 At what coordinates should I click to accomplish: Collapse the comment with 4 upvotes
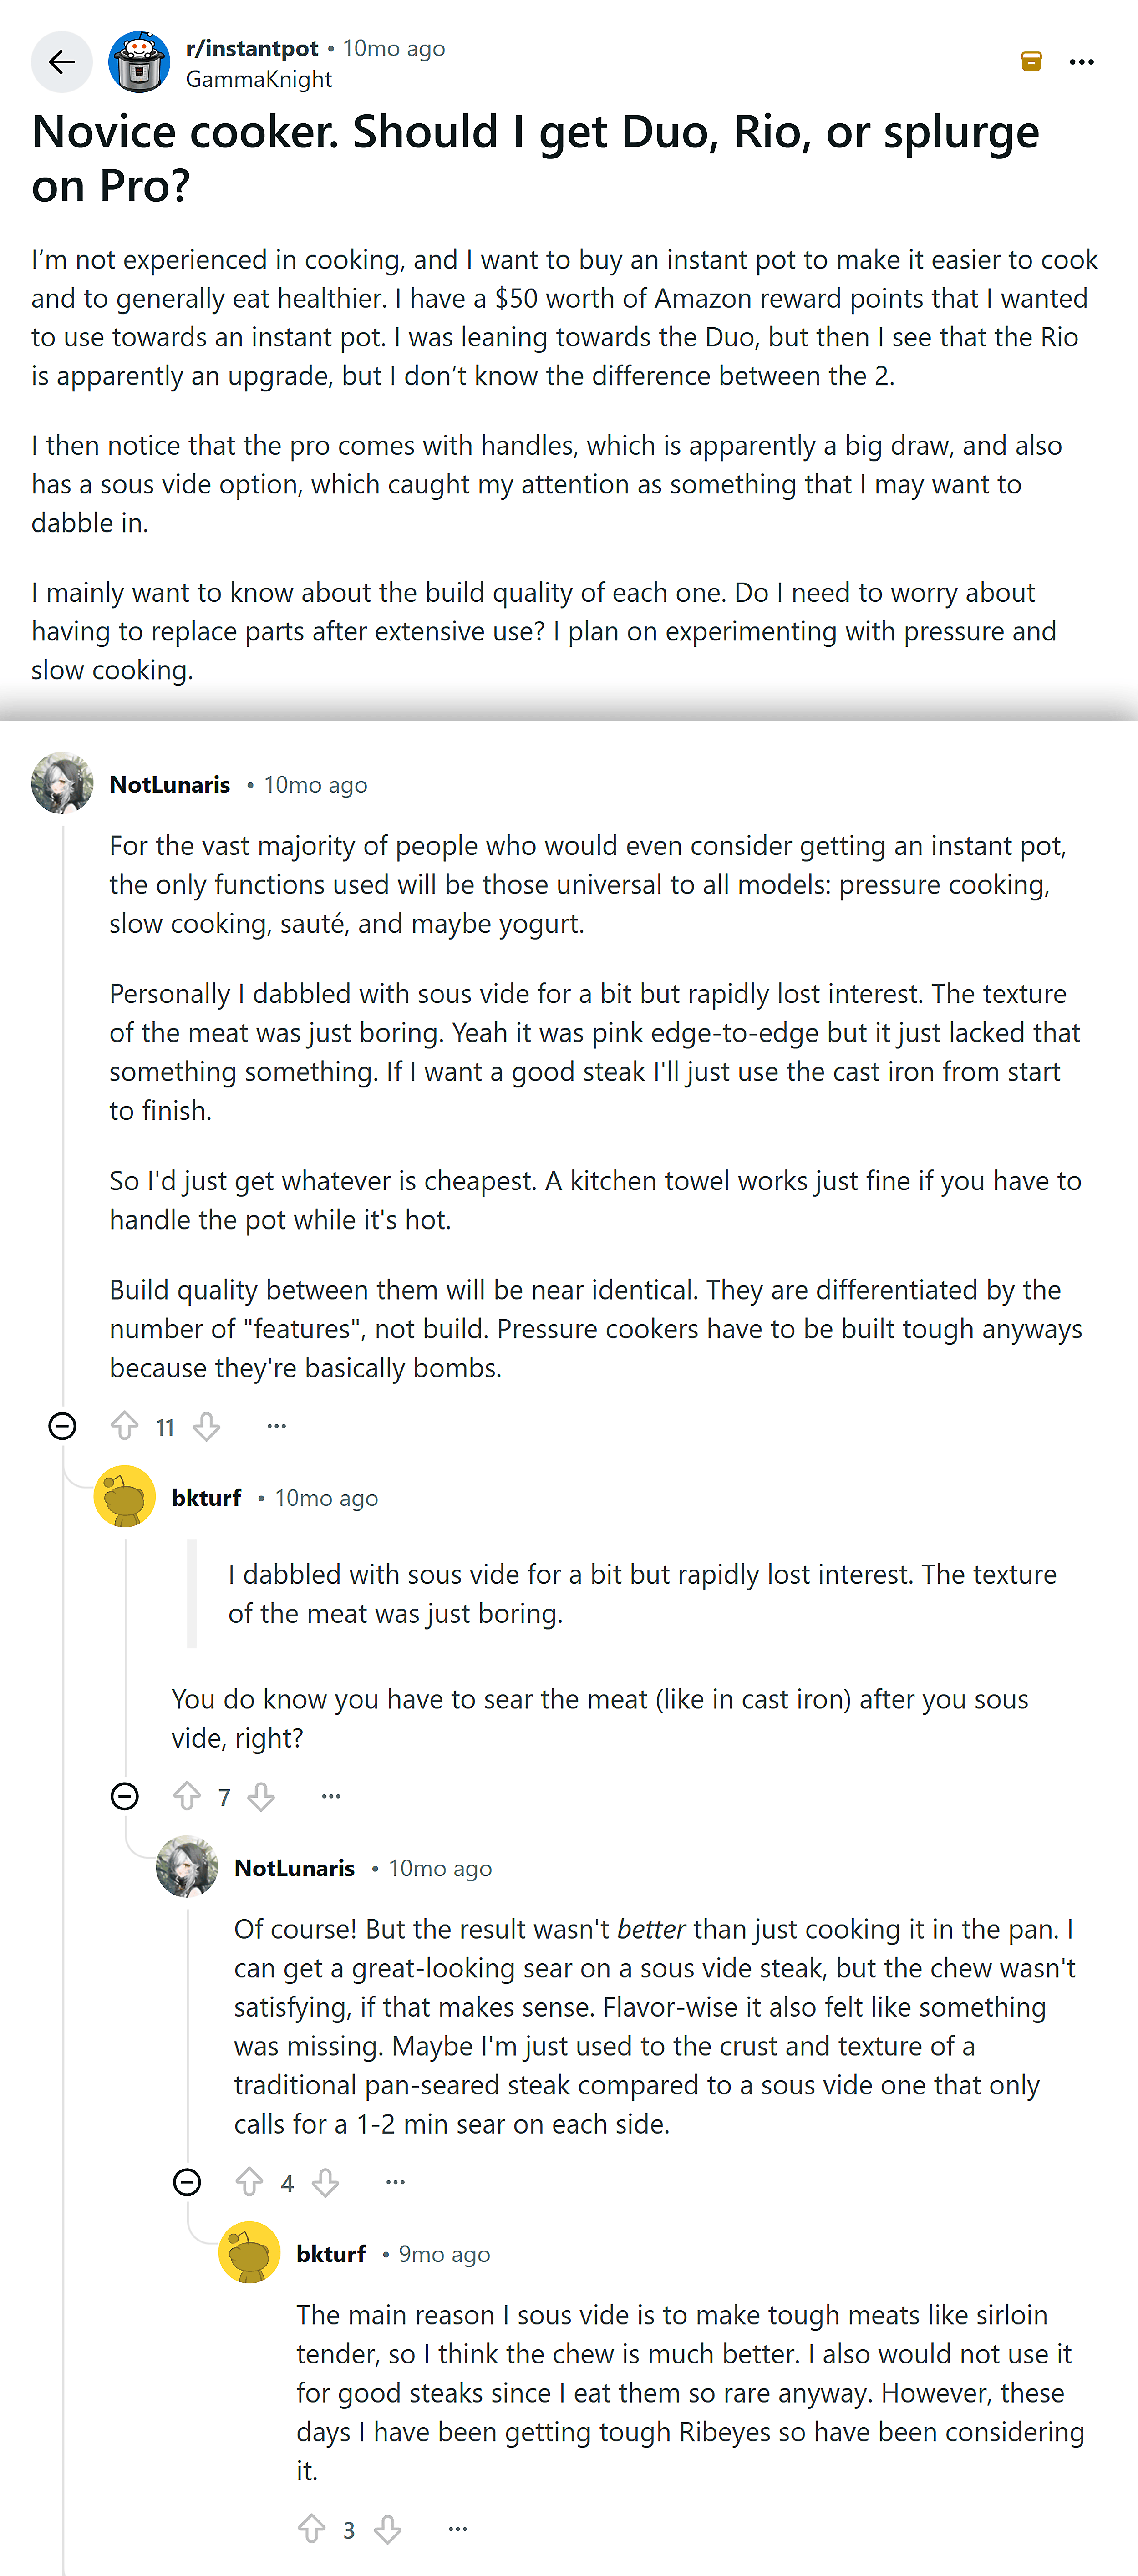(x=188, y=2182)
